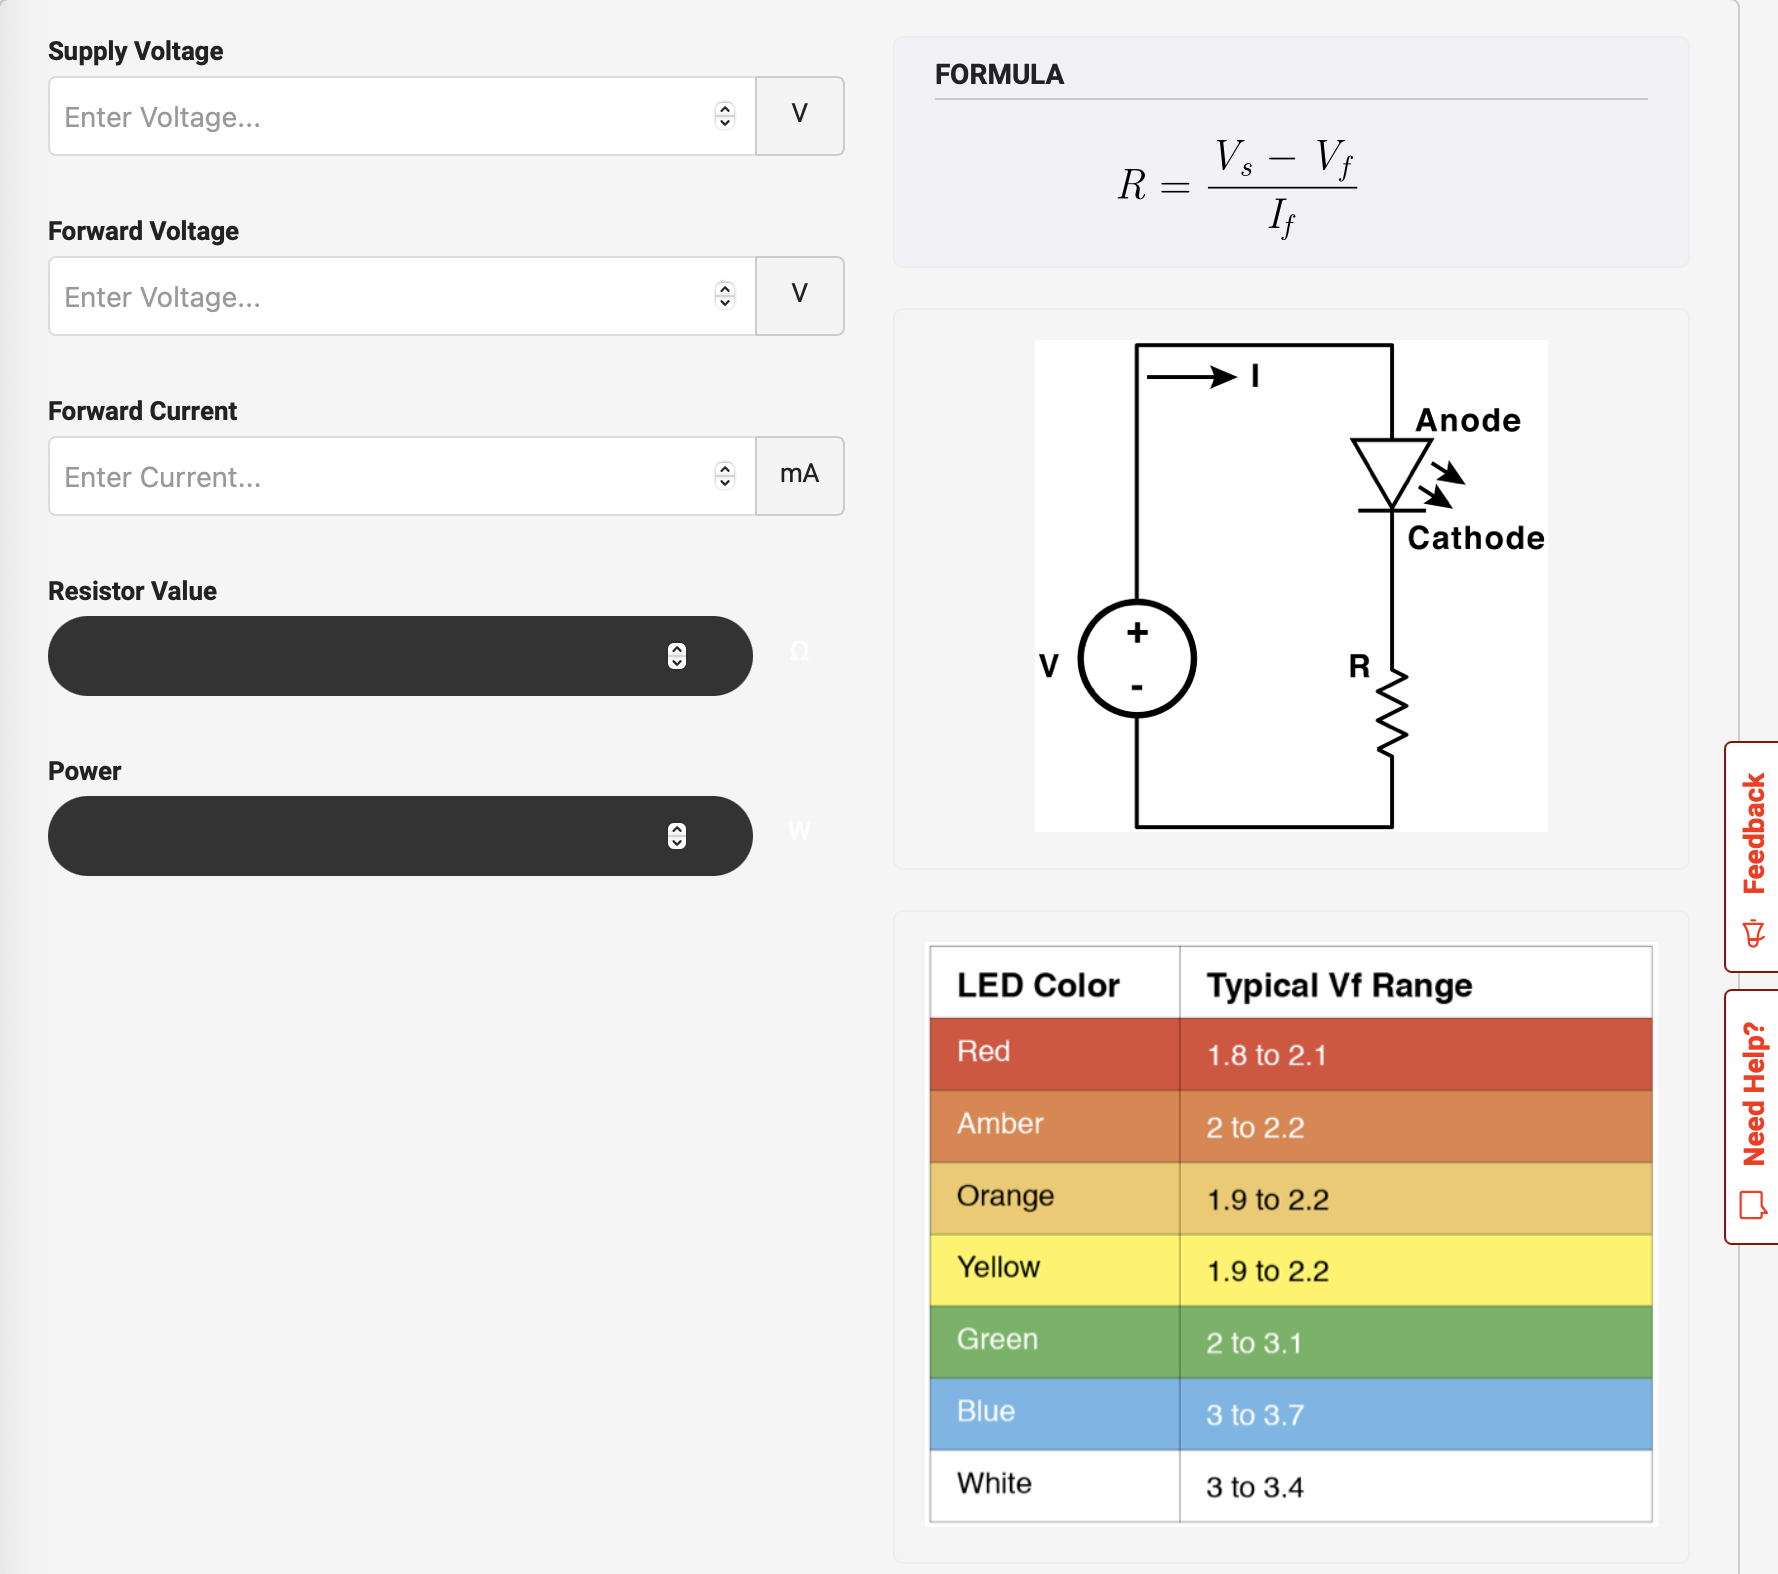
Task: Click the 'White' table cell
Action: [x=1055, y=1486]
